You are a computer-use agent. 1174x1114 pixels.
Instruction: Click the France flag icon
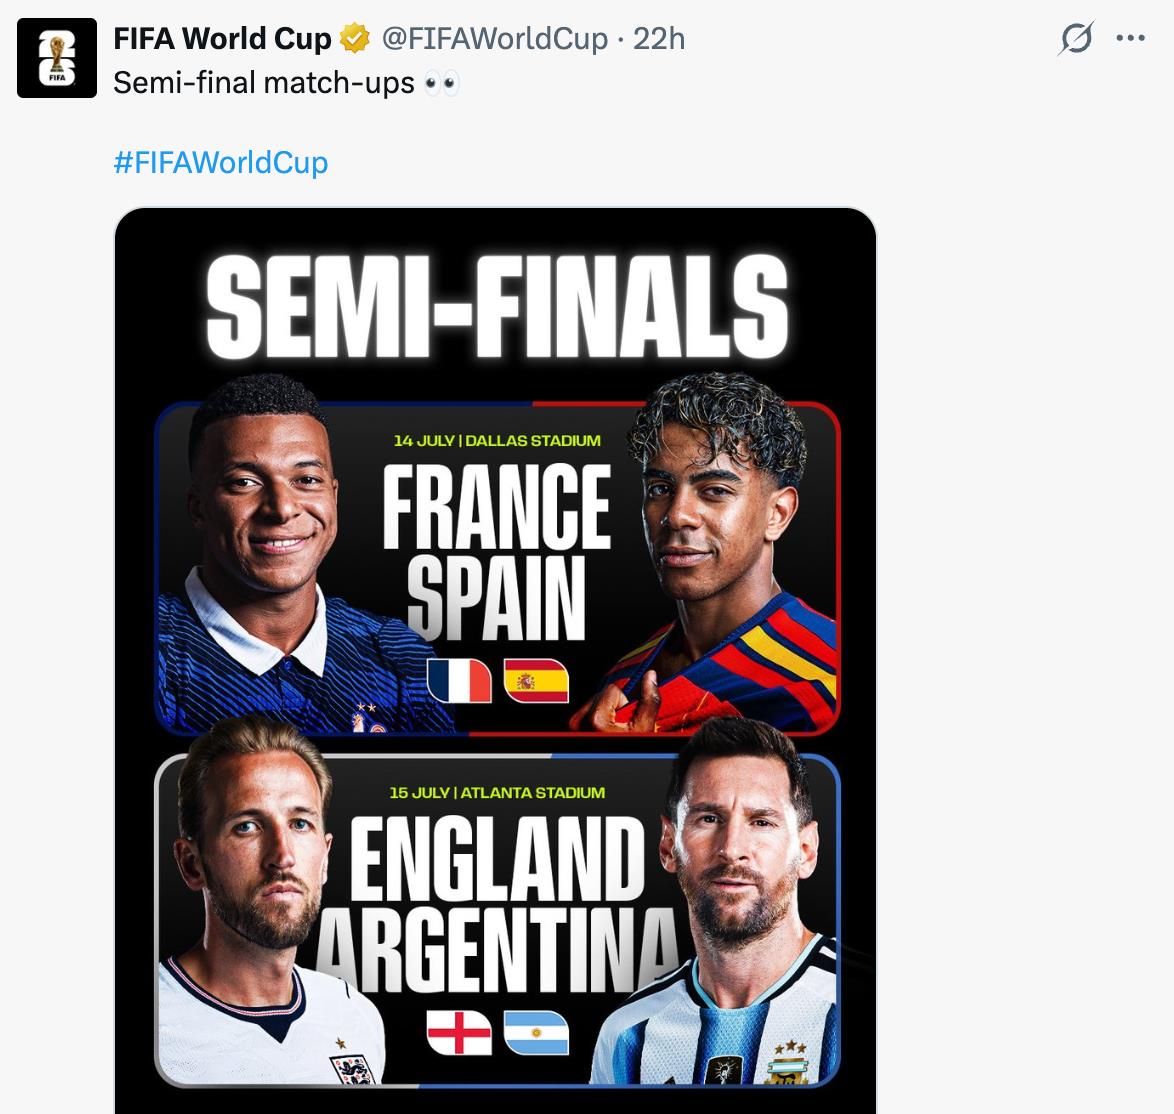(x=459, y=681)
